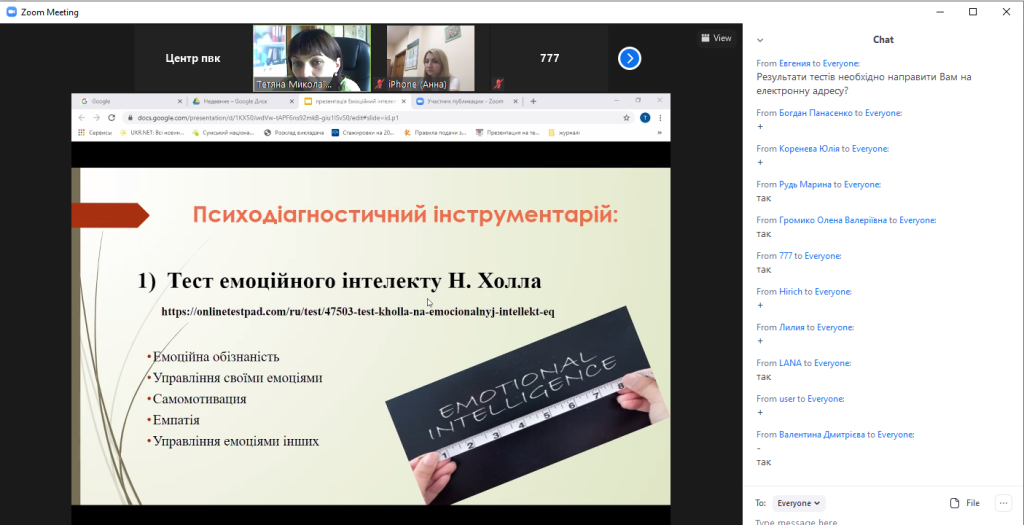Click the sender name Богдан Панасенко in chat
Image resolution: width=1024 pixels, height=525 pixels.
click(x=812, y=113)
